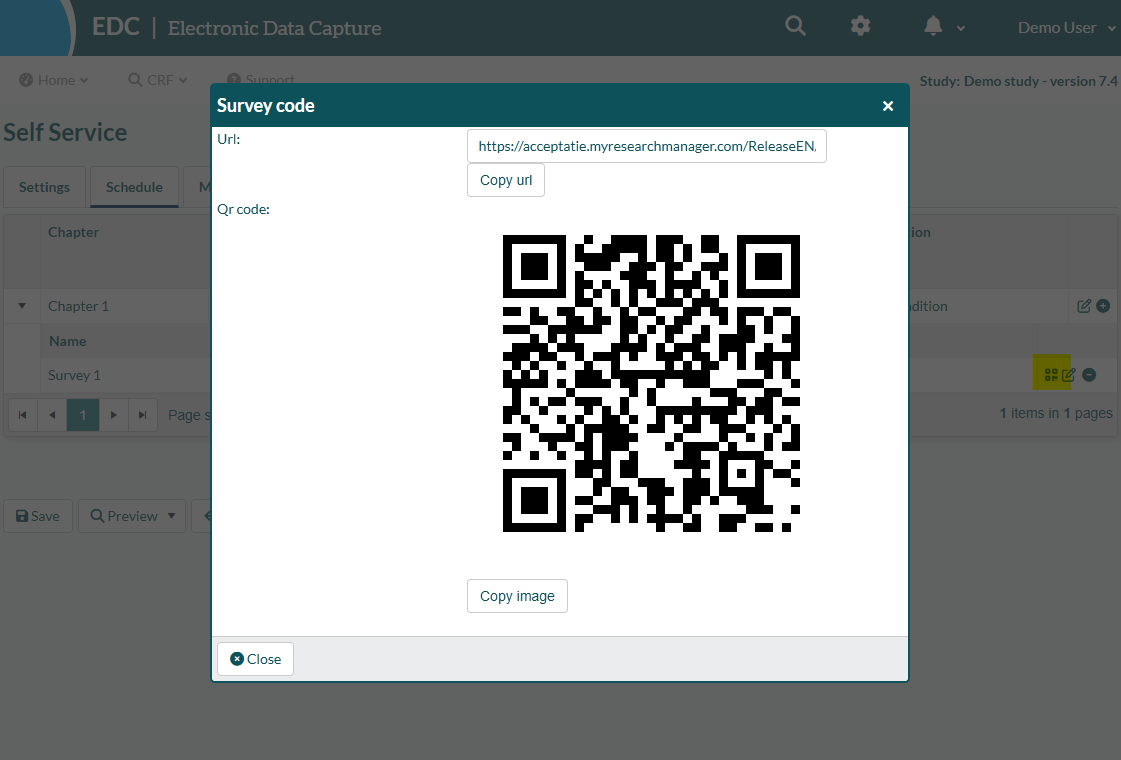Open settings gear icon in header

pos(860,26)
